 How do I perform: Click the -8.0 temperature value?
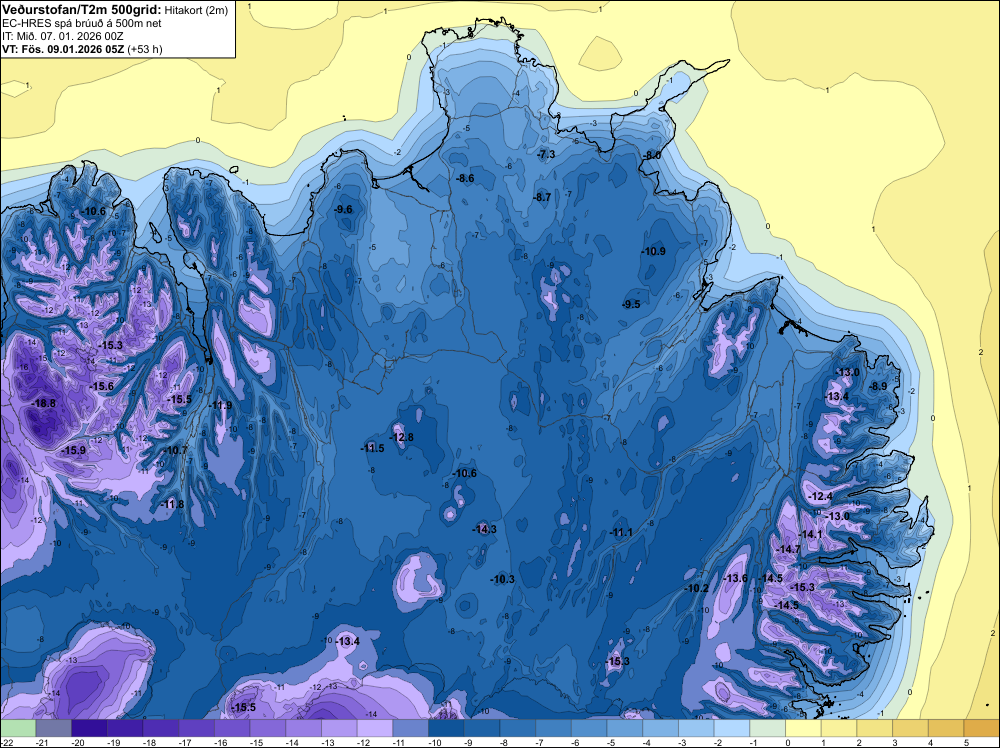[652, 156]
